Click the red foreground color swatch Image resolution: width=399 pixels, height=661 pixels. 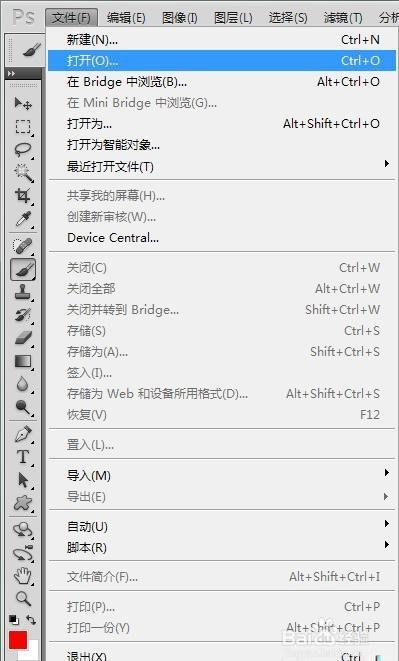tap(18, 641)
